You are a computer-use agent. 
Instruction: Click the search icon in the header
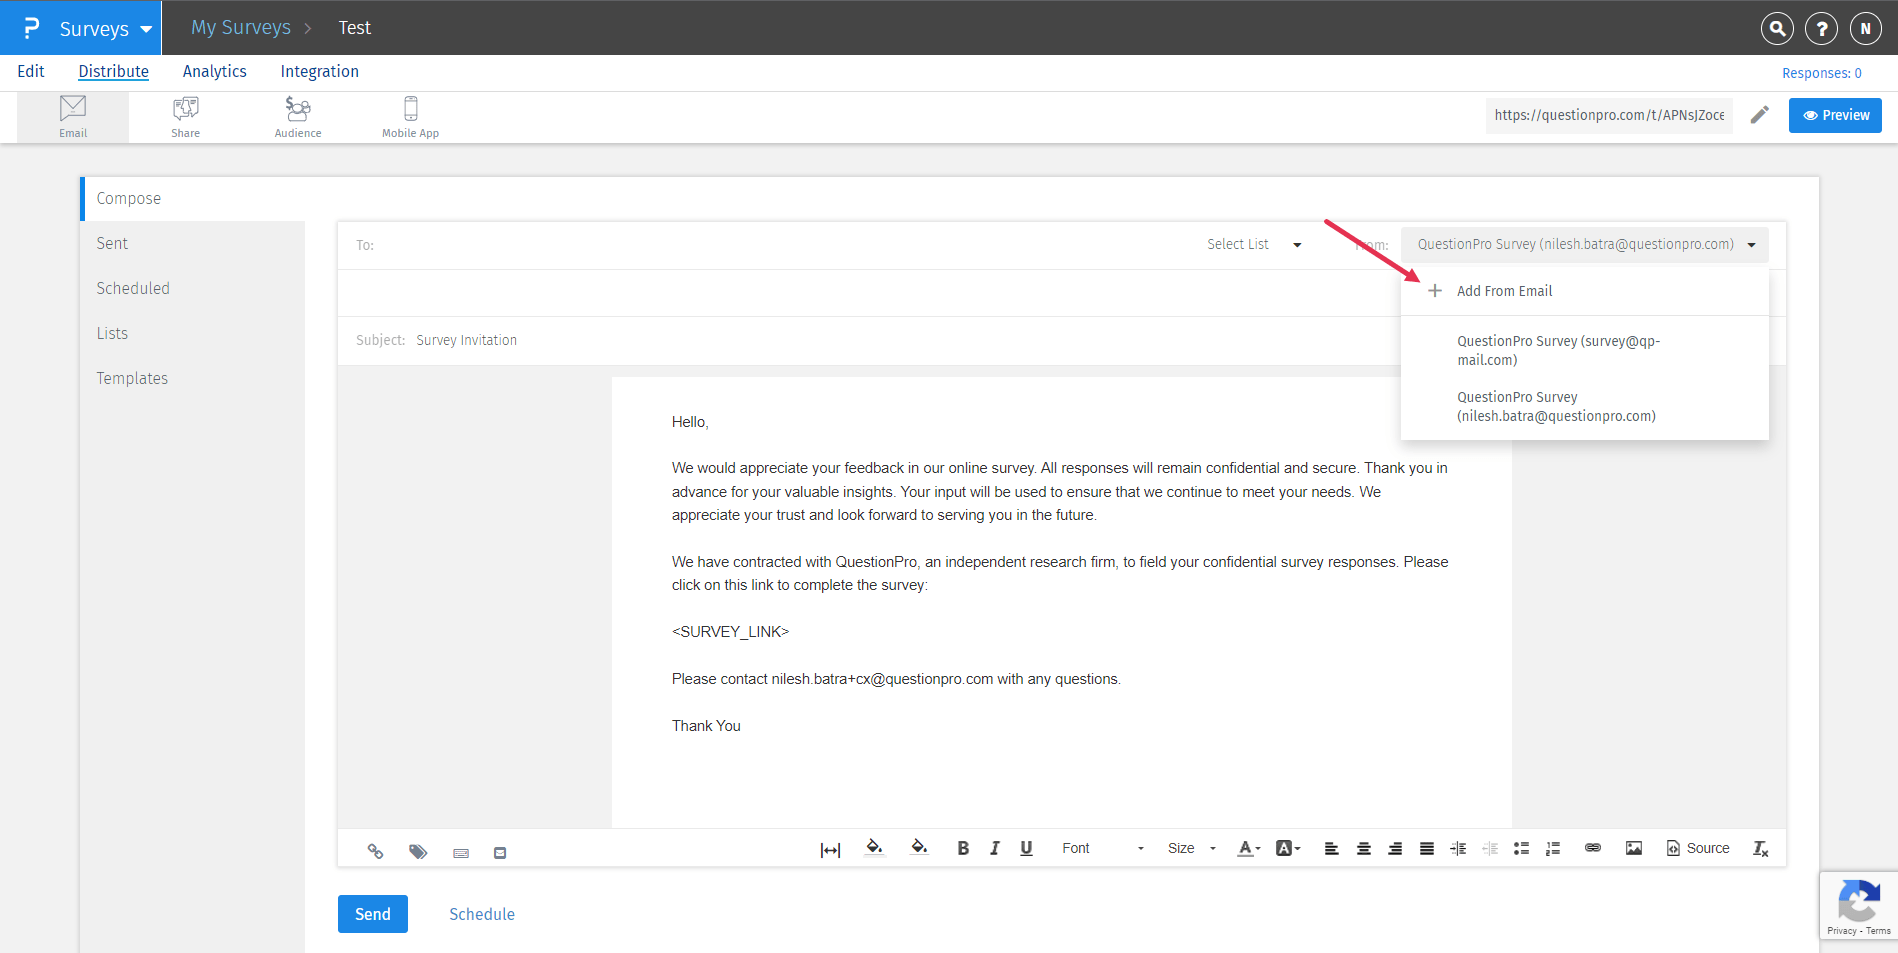pos(1777,28)
